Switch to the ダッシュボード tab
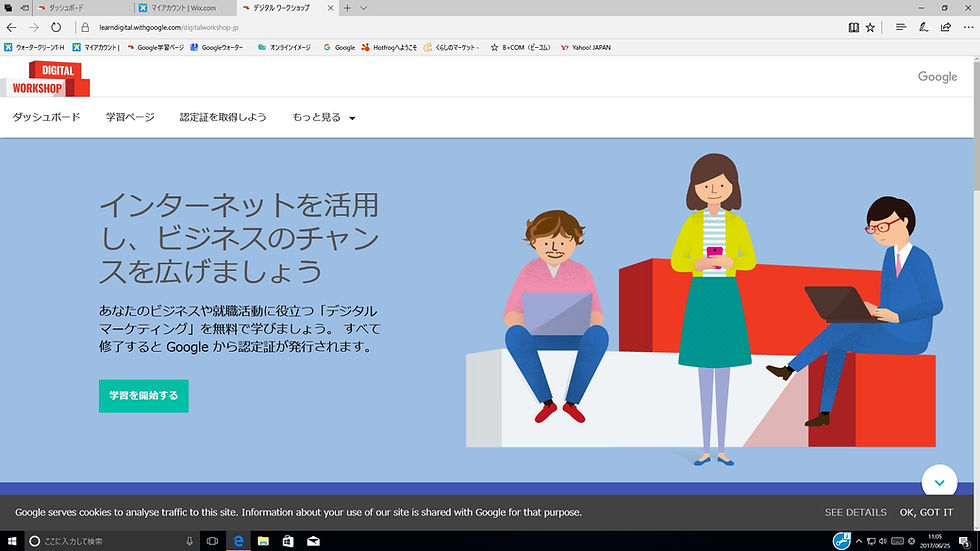Screen dimensions: 980x551 coord(84,8)
